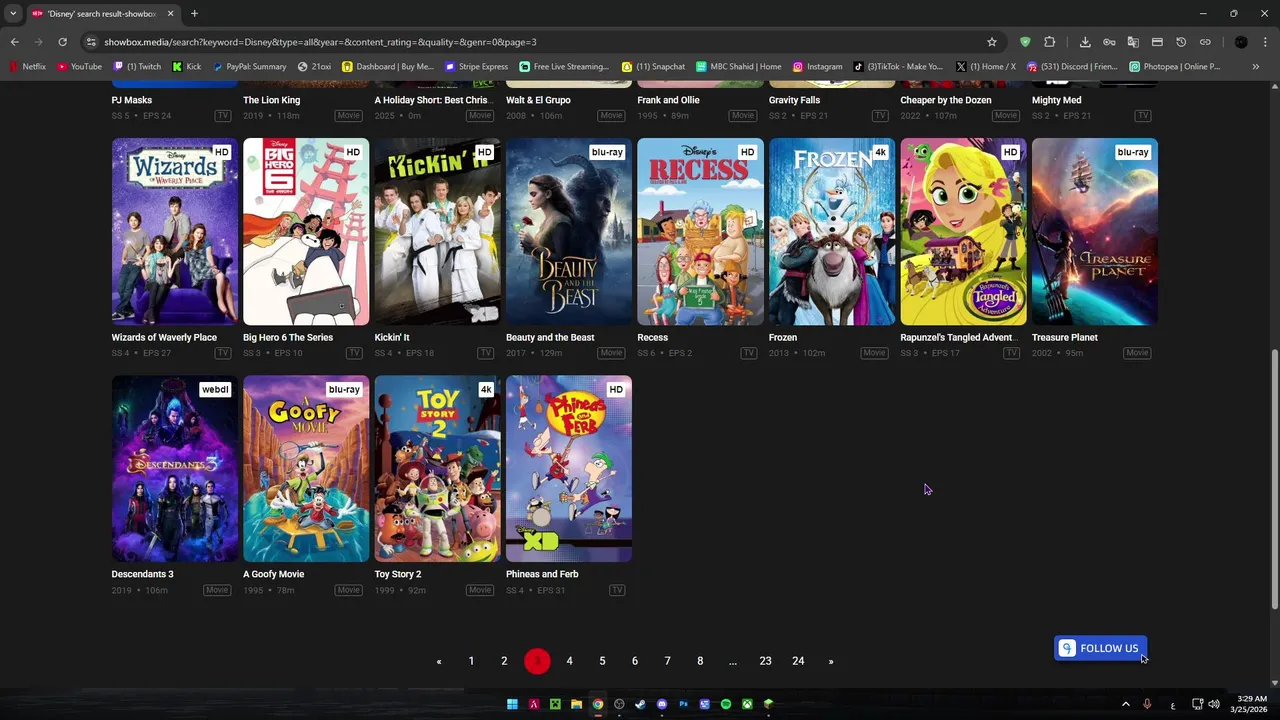
Task: Open the YouTube bookmark
Action: (79, 67)
